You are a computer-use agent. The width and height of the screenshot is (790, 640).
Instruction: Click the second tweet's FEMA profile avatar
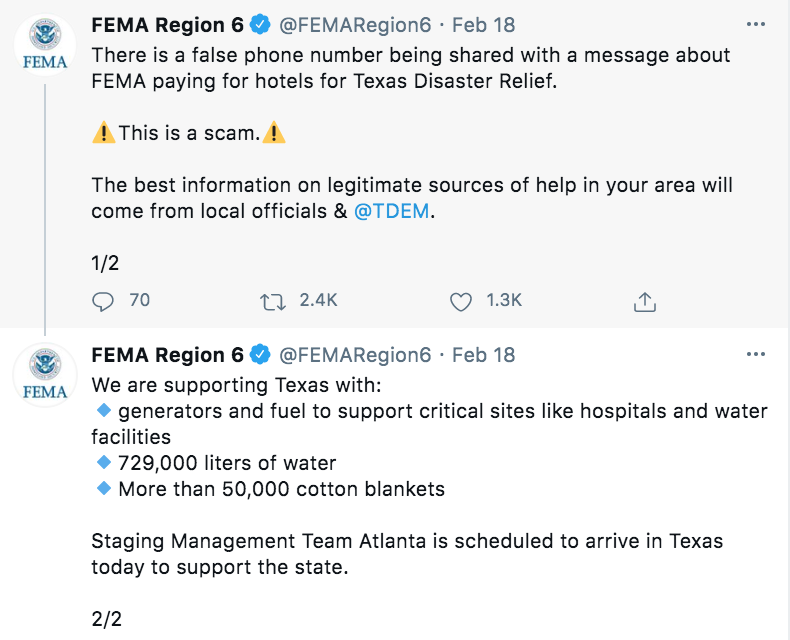(x=45, y=375)
